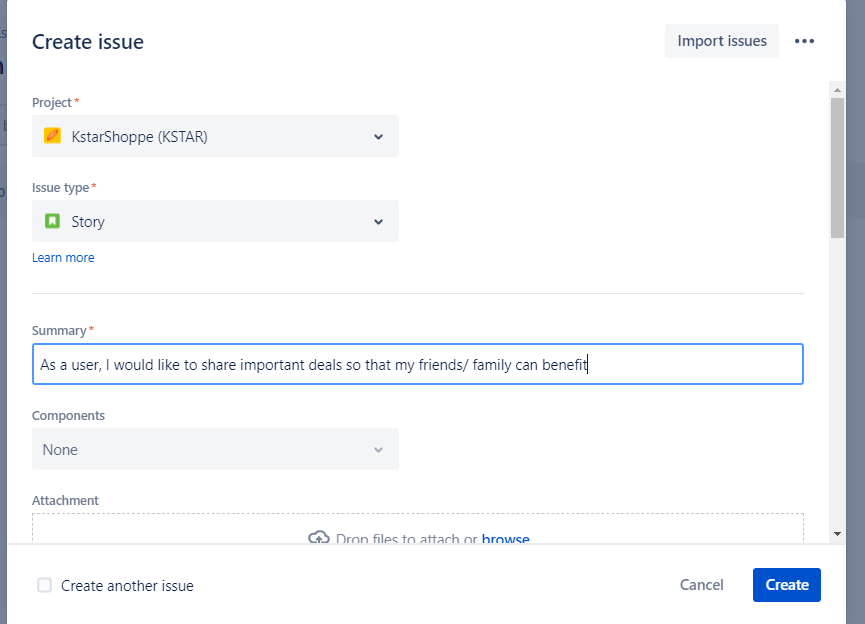The height and width of the screenshot is (624, 865).
Task: Click inside the Summary text field
Action: point(417,364)
